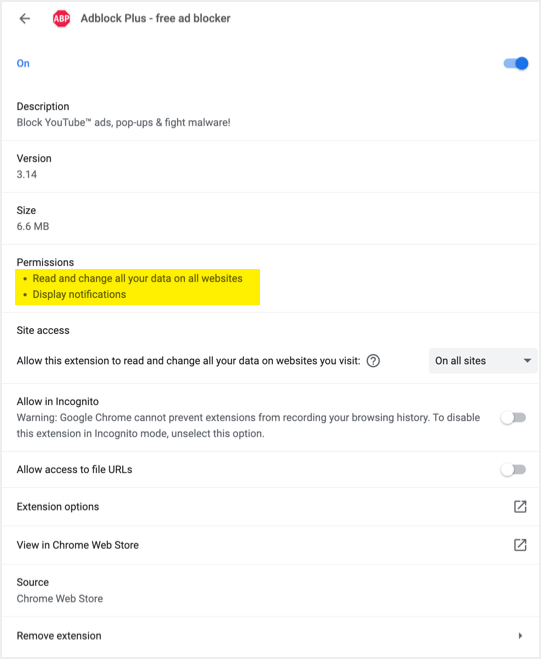Click the Adblock Plus title text
The height and width of the screenshot is (659, 541).
click(x=156, y=18)
